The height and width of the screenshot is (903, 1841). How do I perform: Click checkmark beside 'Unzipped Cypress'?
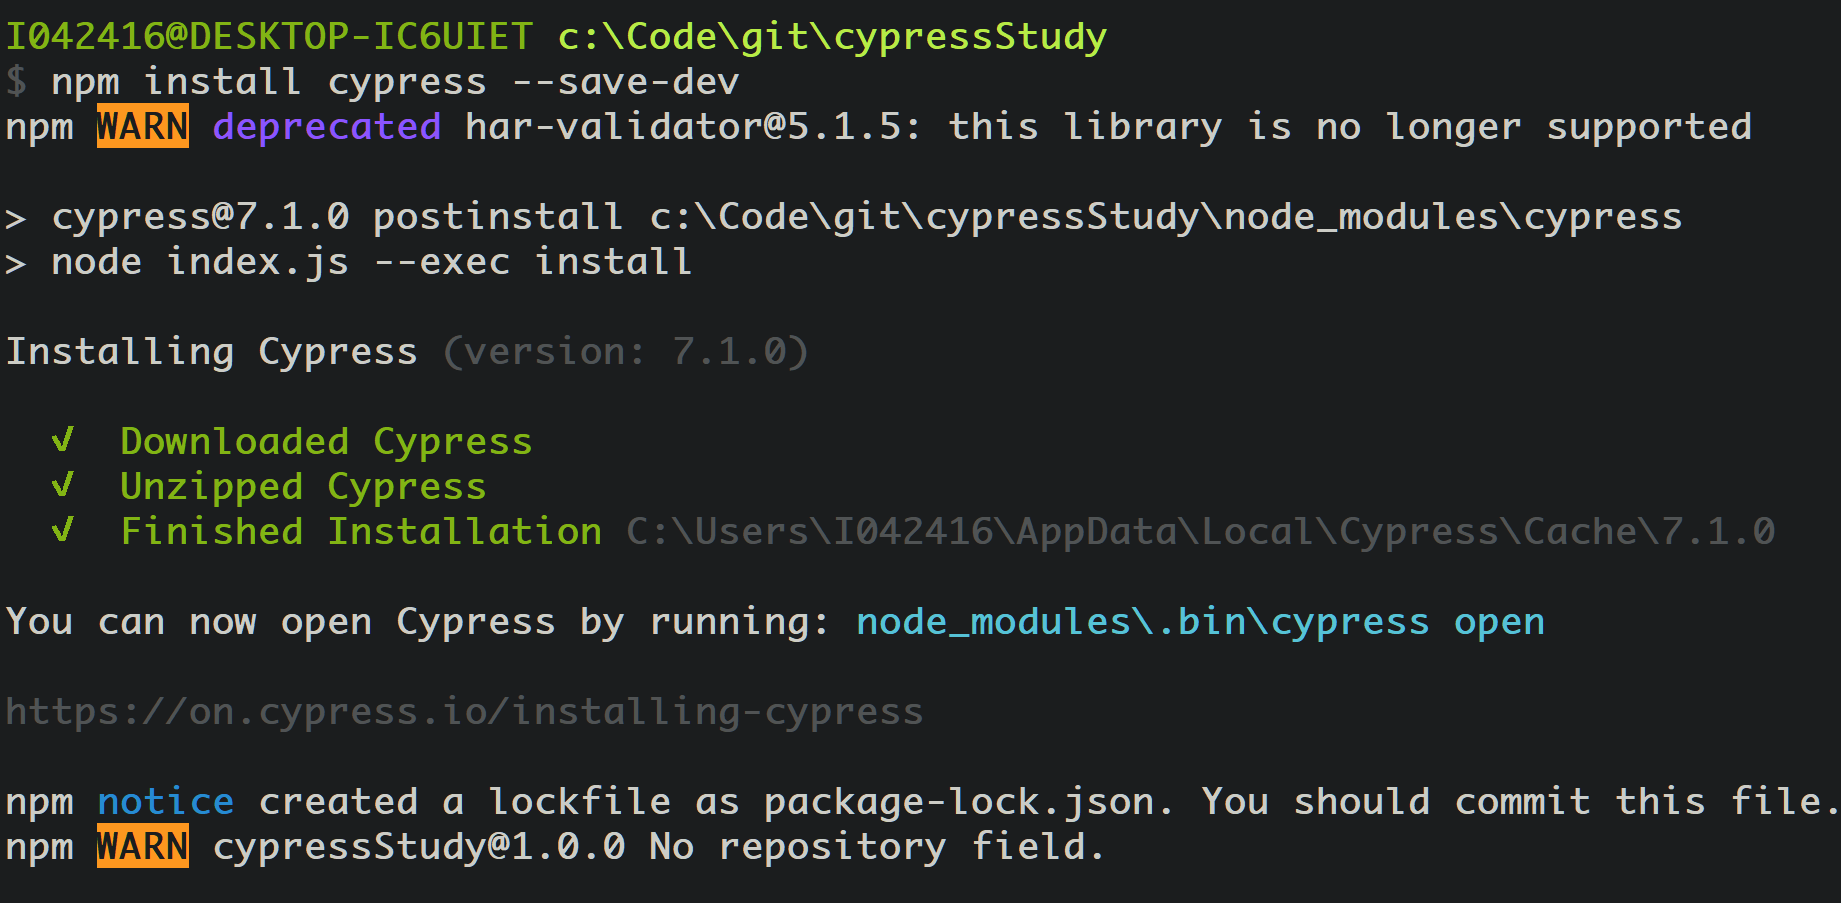63,485
